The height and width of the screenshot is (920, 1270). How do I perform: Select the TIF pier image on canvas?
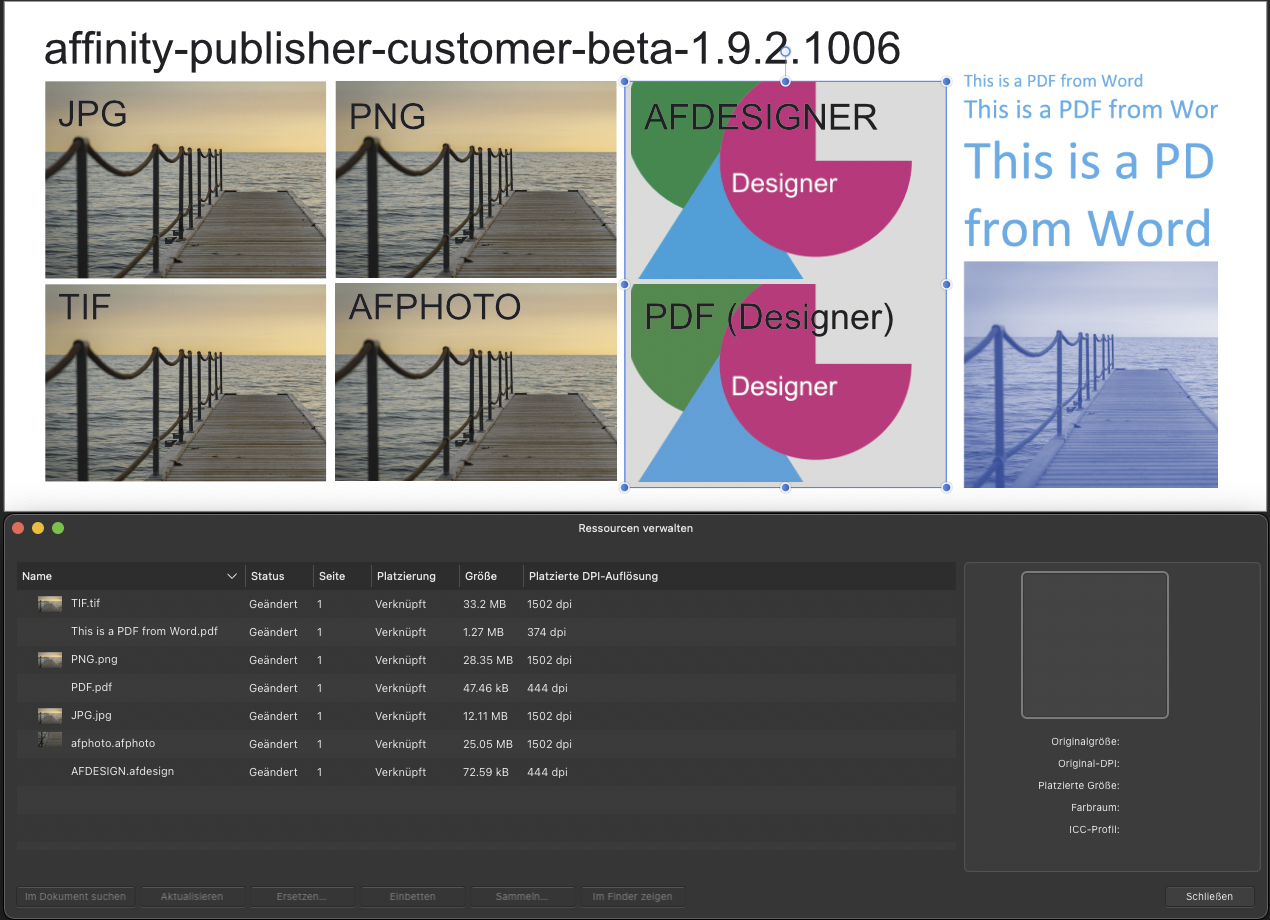click(x=185, y=382)
